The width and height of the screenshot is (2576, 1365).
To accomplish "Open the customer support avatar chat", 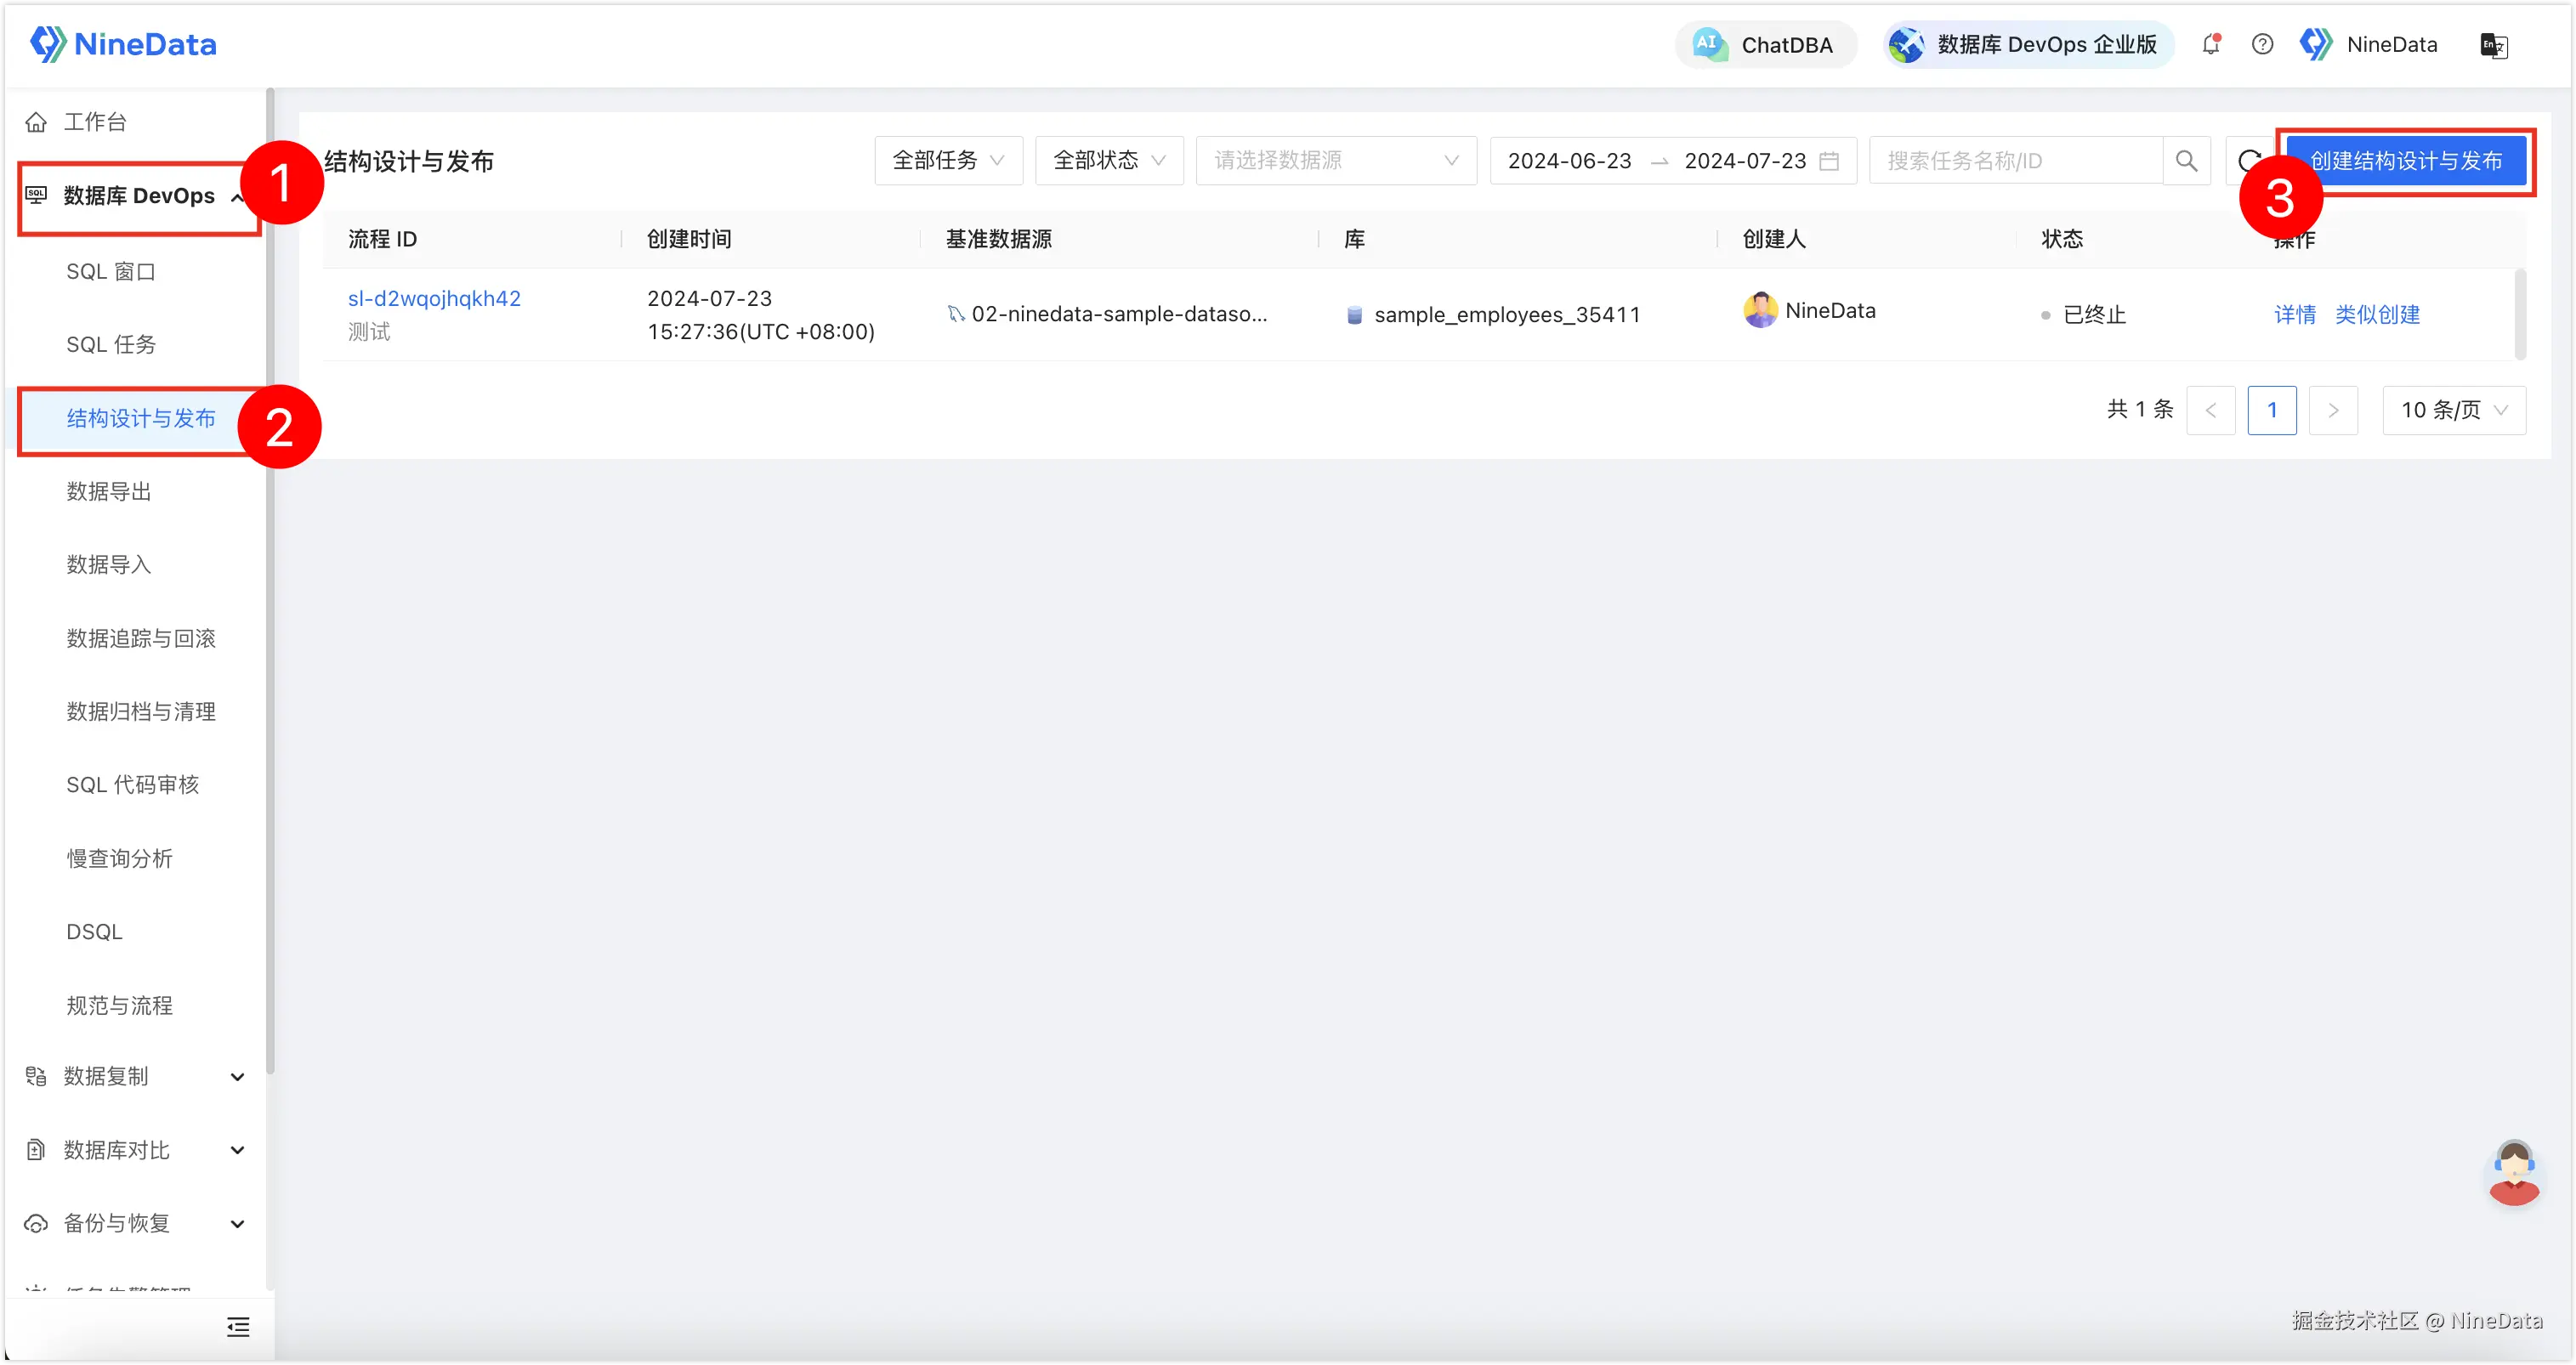I will coord(2513,1172).
